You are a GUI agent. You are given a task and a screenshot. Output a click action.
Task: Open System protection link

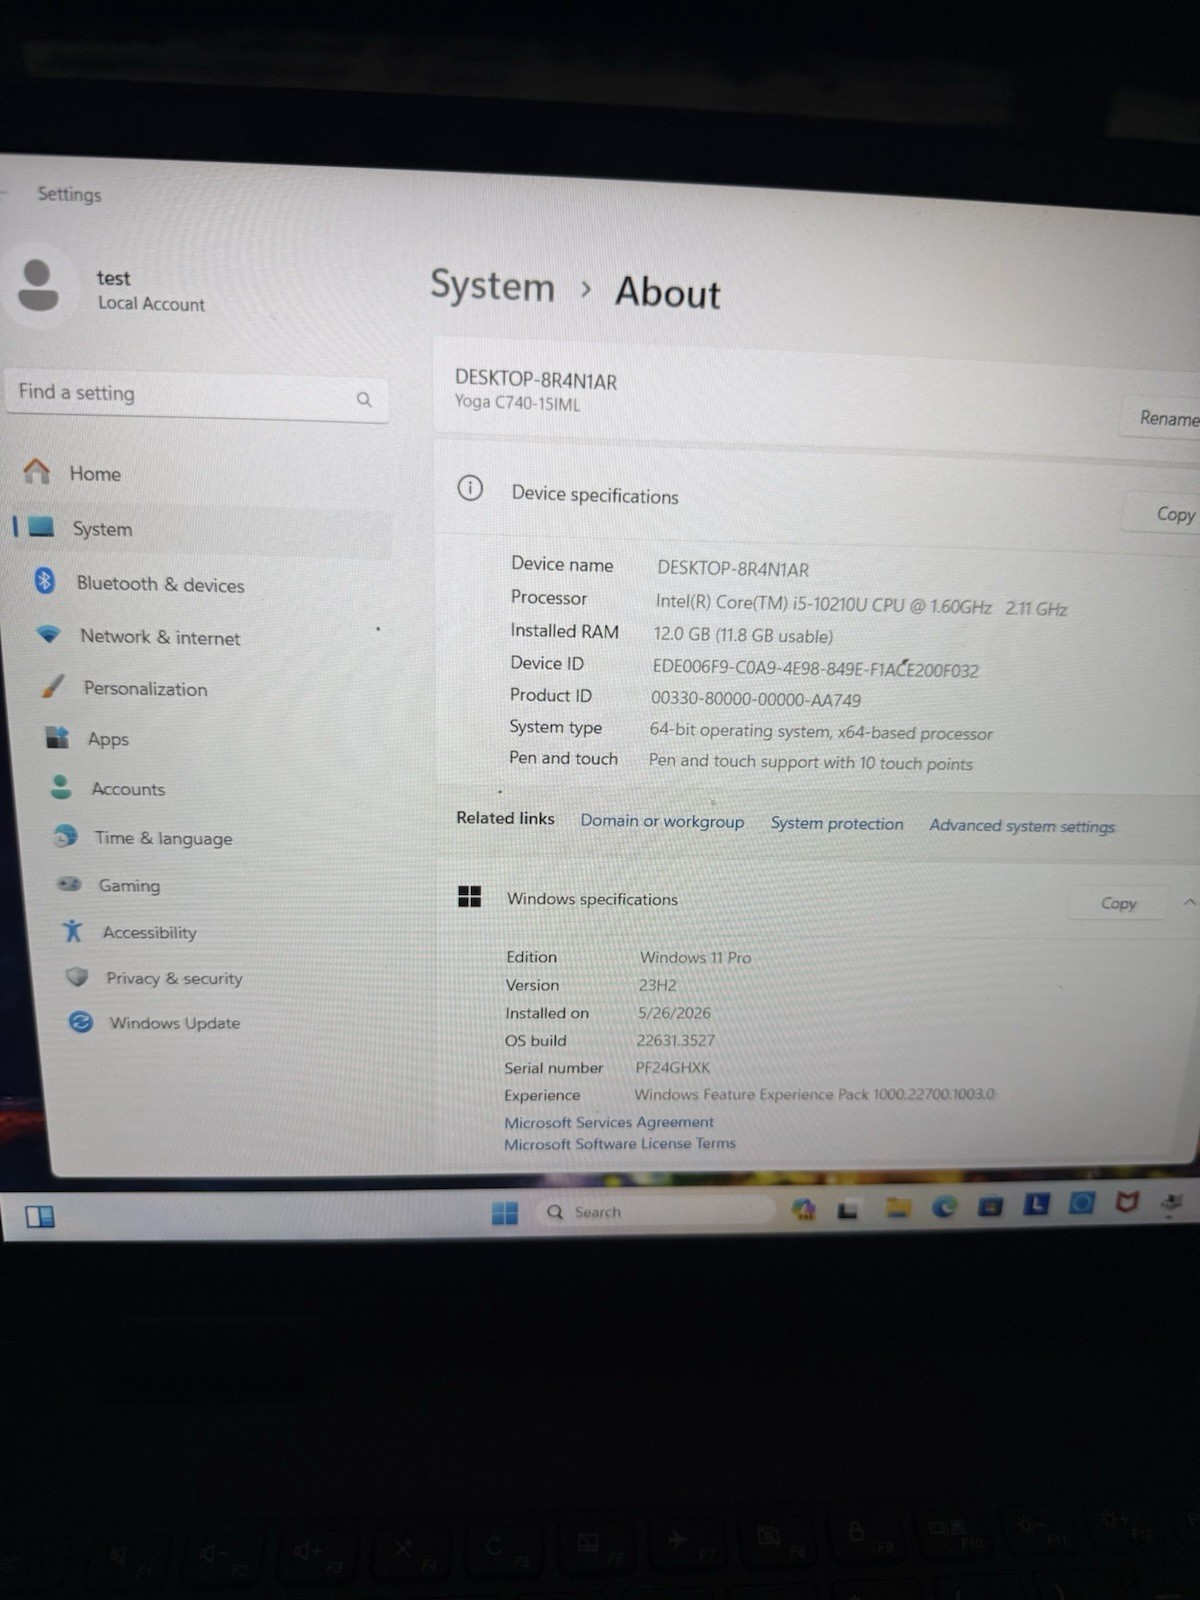tap(837, 823)
